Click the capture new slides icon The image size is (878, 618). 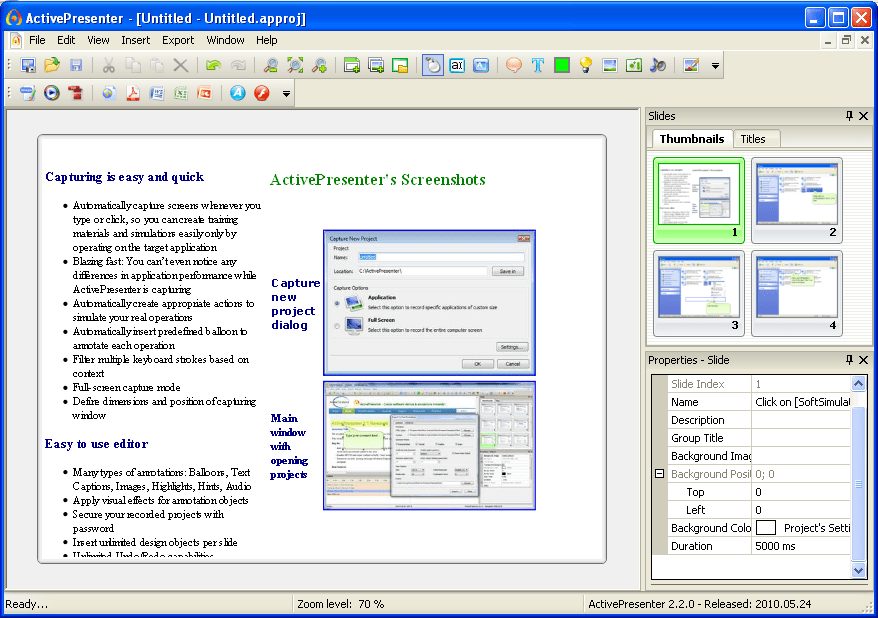[x=376, y=65]
